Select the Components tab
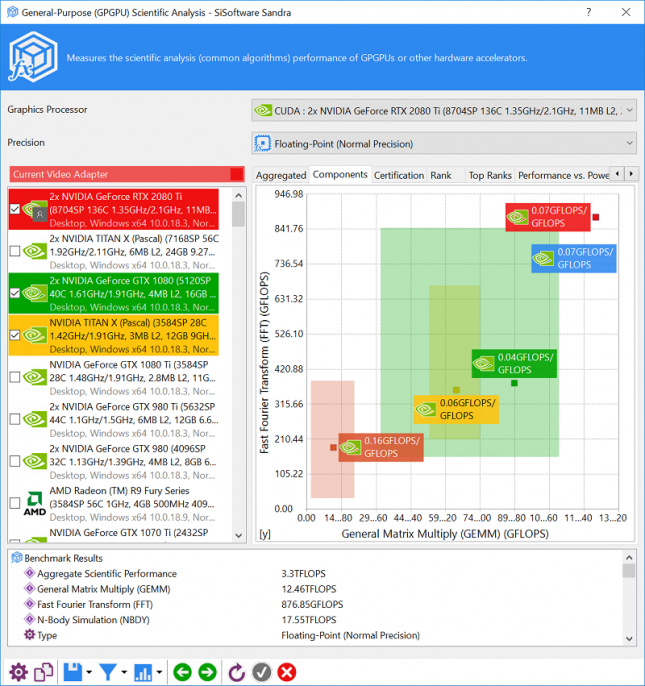645x686 pixels. [340, 174]
